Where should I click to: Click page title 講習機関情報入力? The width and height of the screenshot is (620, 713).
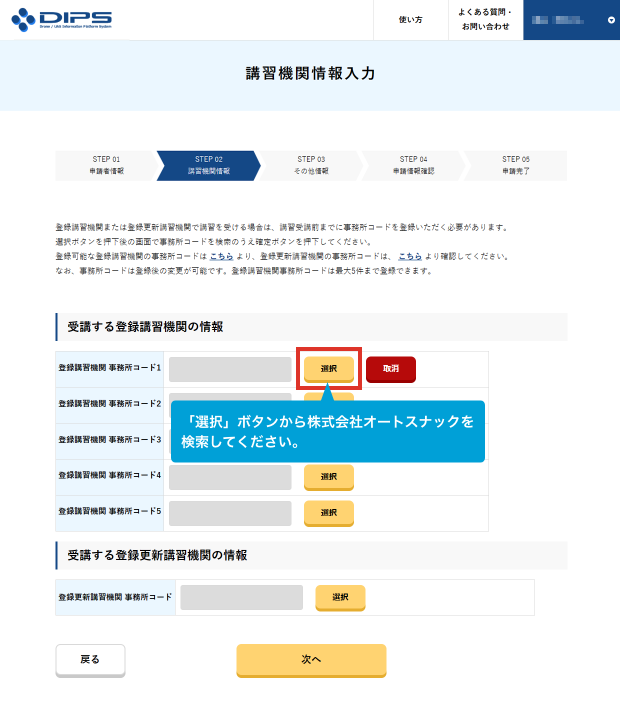pos(311,74)
